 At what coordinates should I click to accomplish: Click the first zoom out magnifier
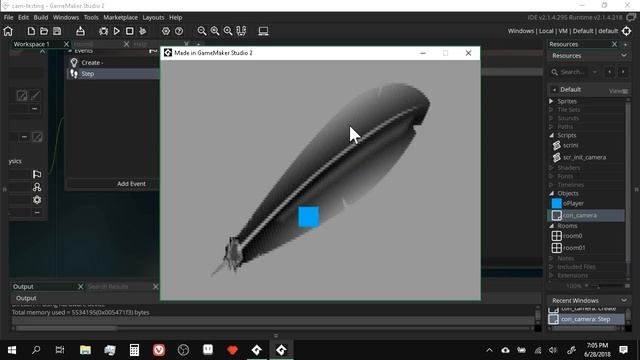click(202, 31)
